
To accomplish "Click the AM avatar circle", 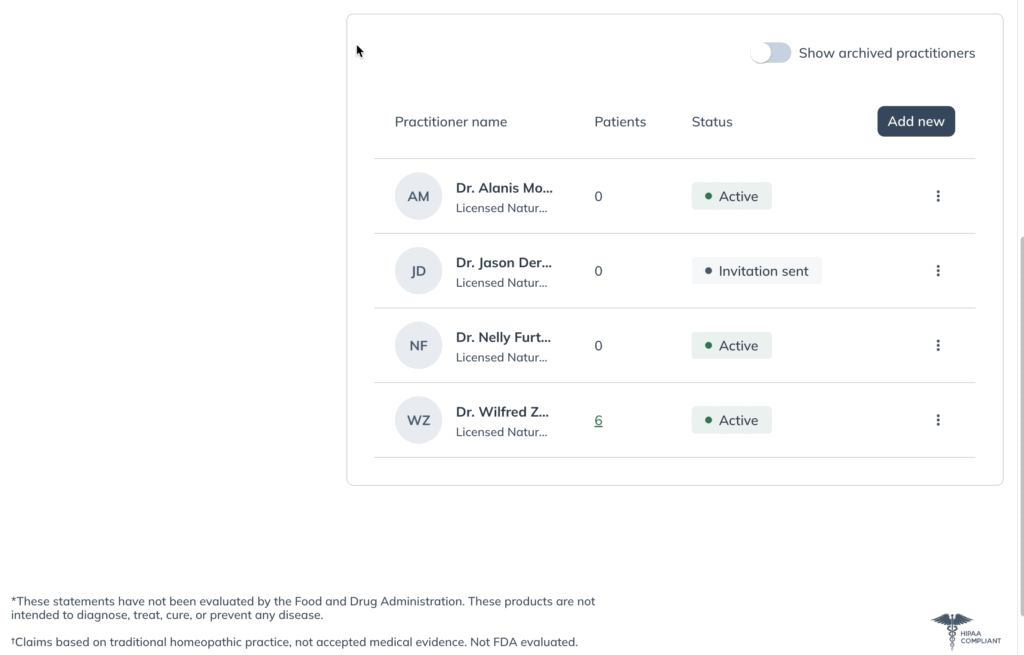I will point(419,196).
